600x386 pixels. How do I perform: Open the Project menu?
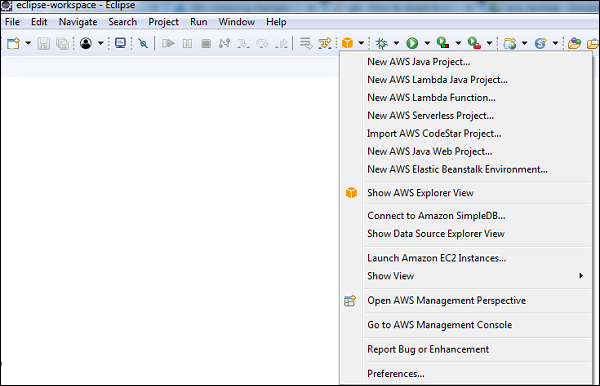click(163, 22)
